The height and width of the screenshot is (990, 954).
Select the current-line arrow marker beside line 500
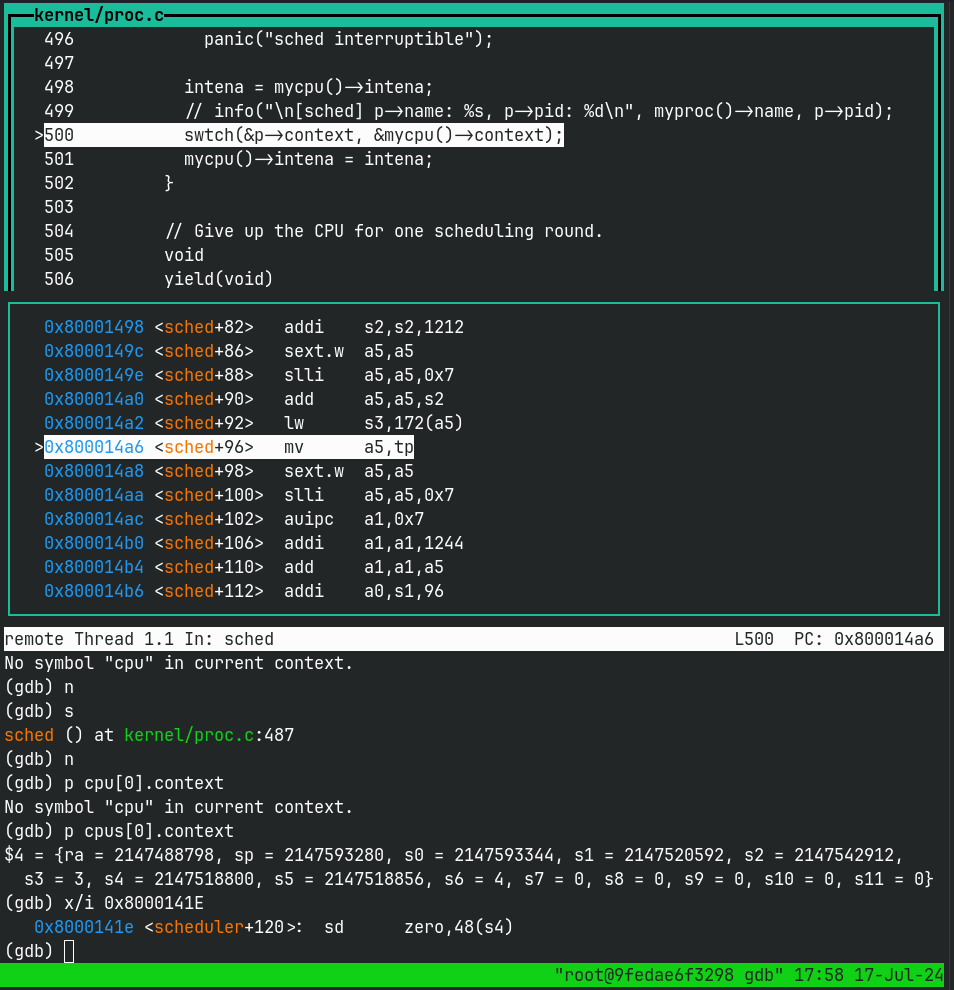tap(39, 135)
